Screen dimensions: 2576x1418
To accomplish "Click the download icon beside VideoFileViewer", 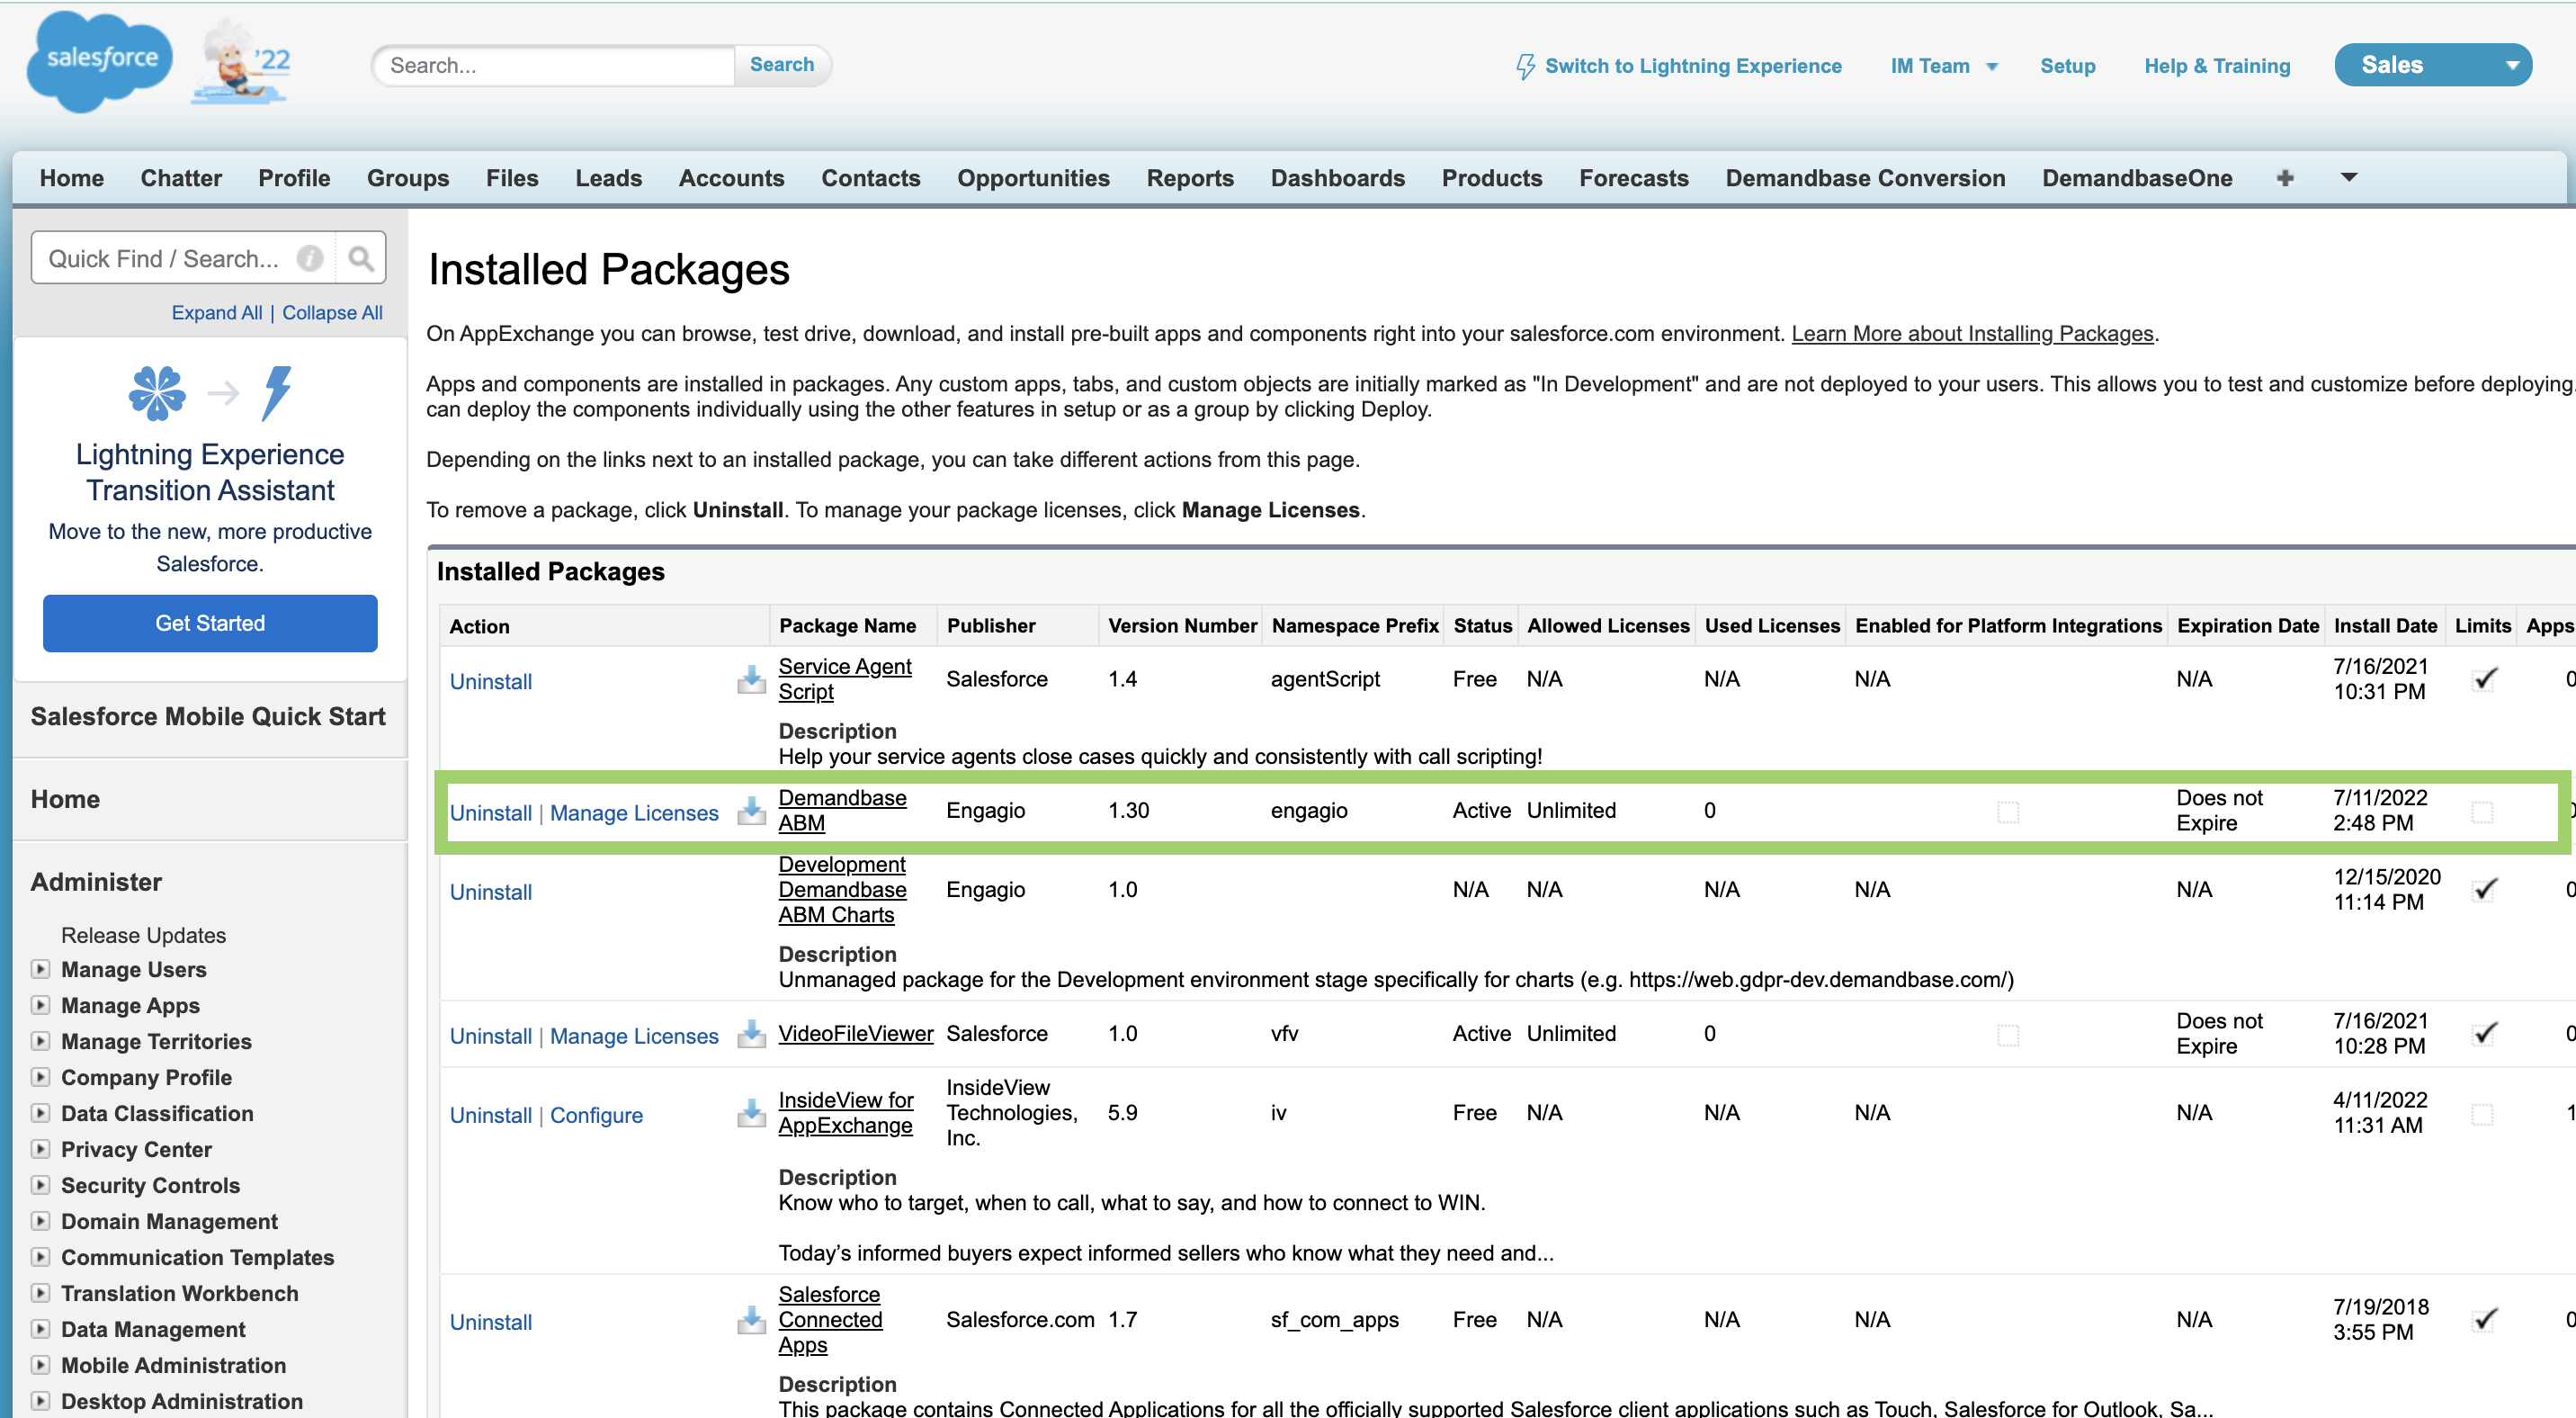I will 751,1034.
